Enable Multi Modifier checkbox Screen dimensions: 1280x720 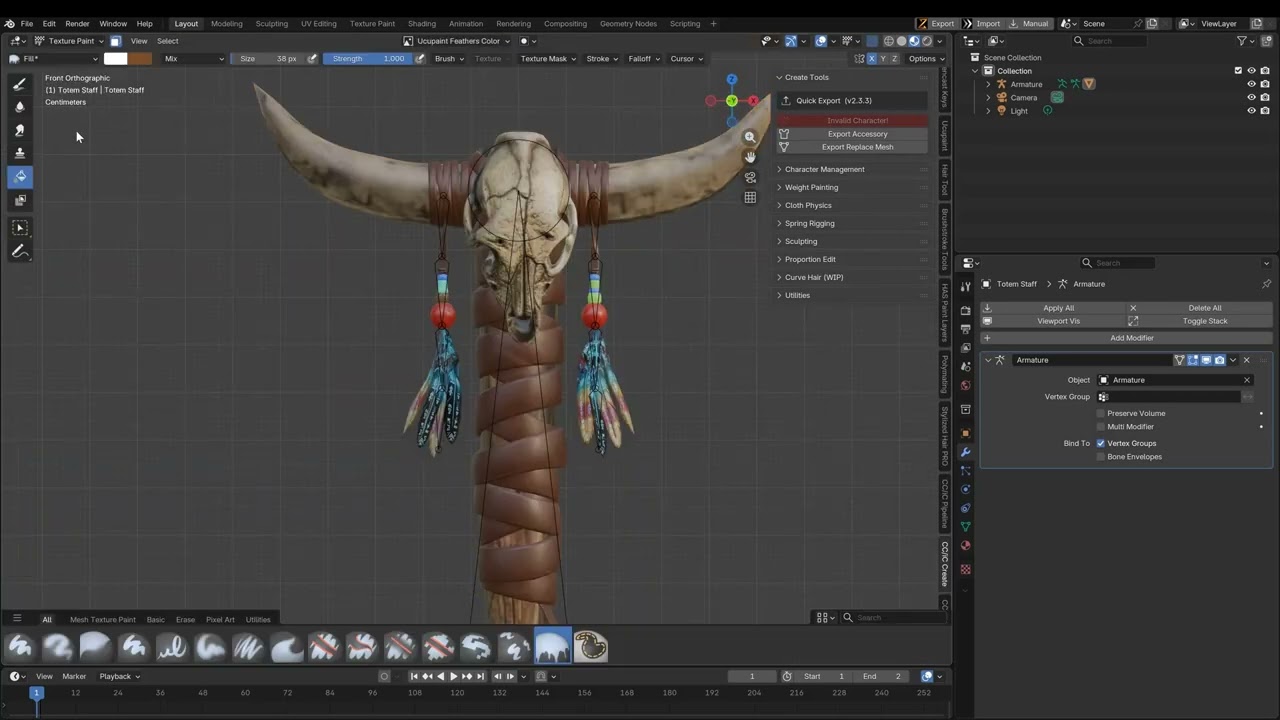click(1101, 427)
